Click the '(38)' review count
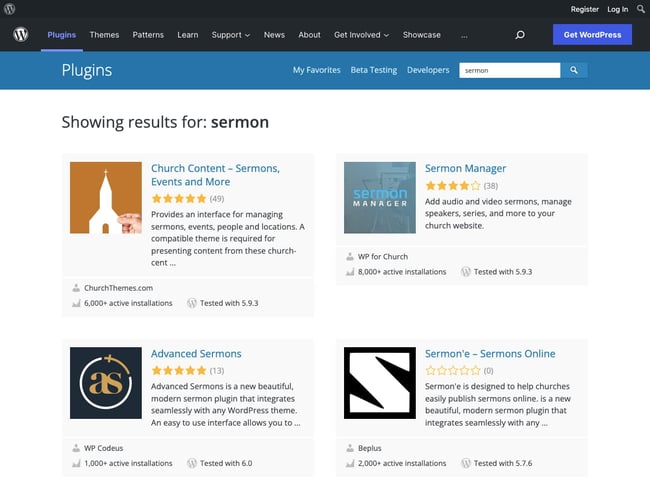Screen dimensions: 650x490 (x=491, y=186)
